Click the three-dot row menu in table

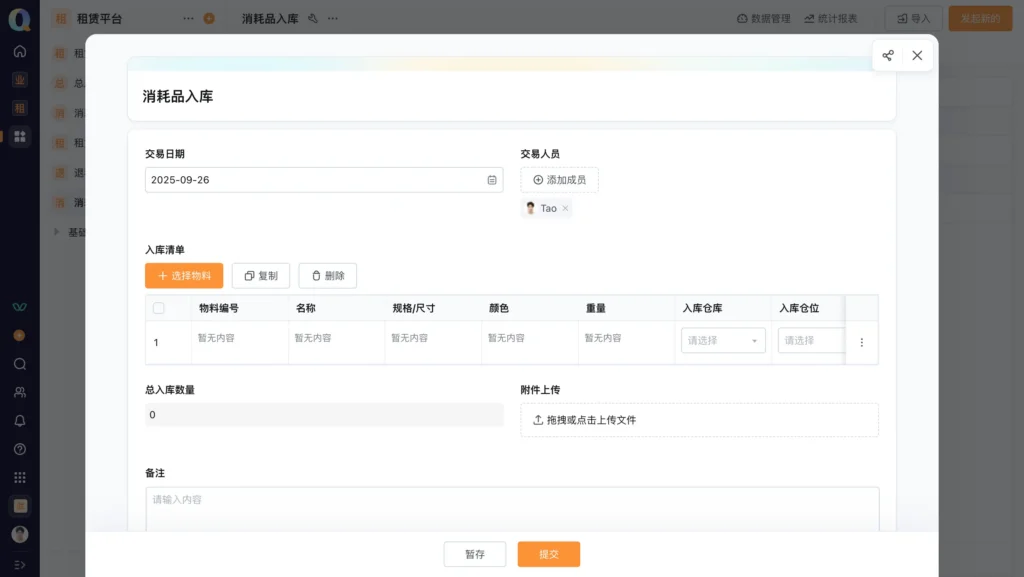pos(862,342)
